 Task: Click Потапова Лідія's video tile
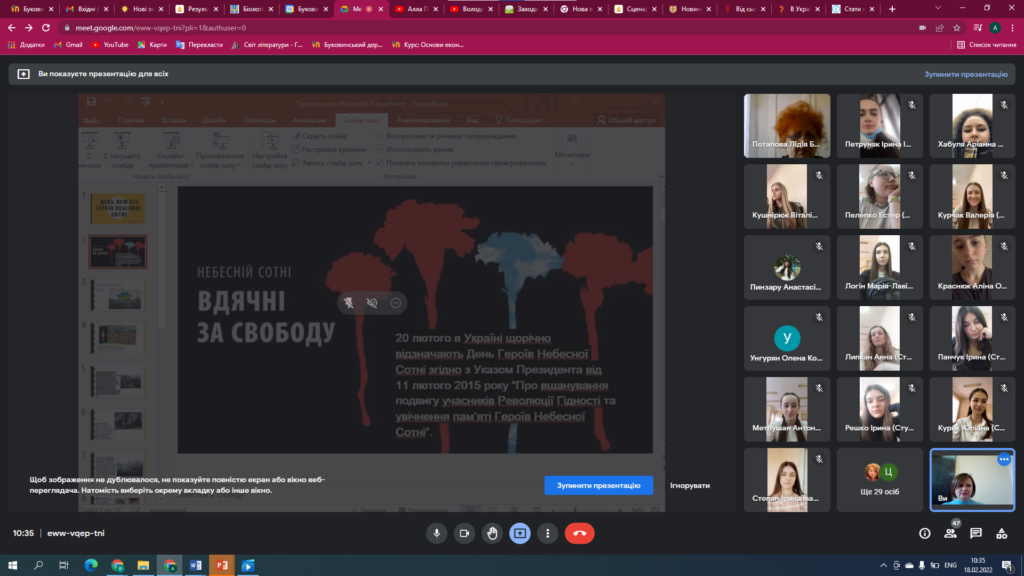[786, 126]
